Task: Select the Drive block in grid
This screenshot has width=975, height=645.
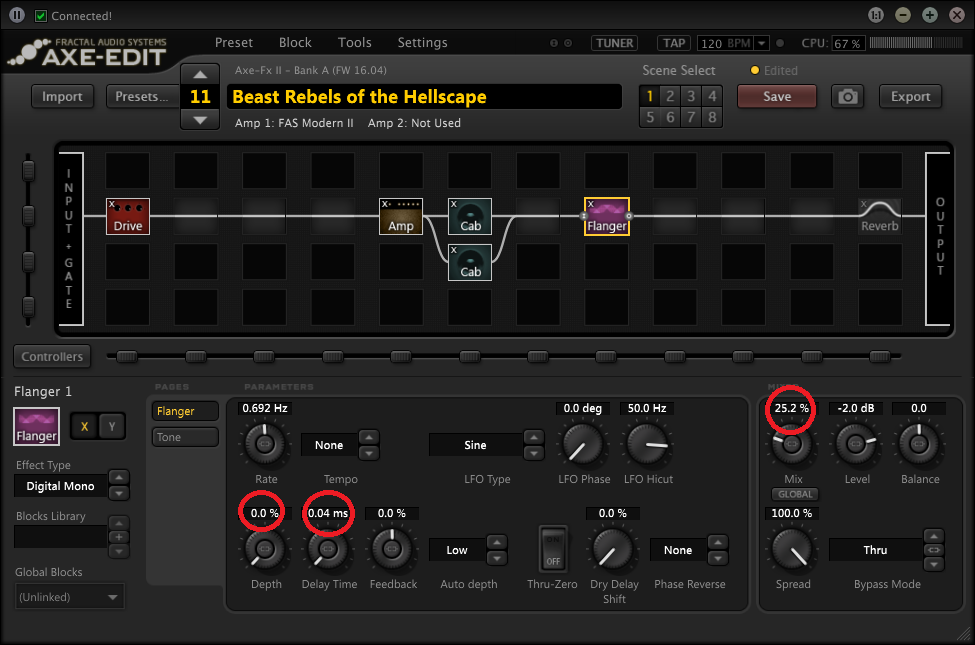Action: coord(128,216)
